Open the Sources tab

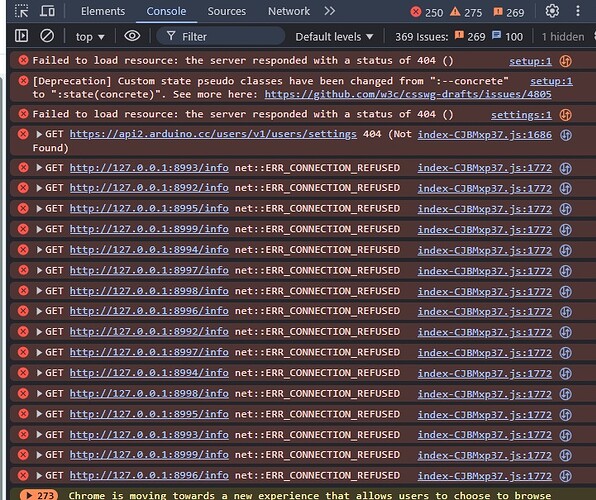(227, 11)
